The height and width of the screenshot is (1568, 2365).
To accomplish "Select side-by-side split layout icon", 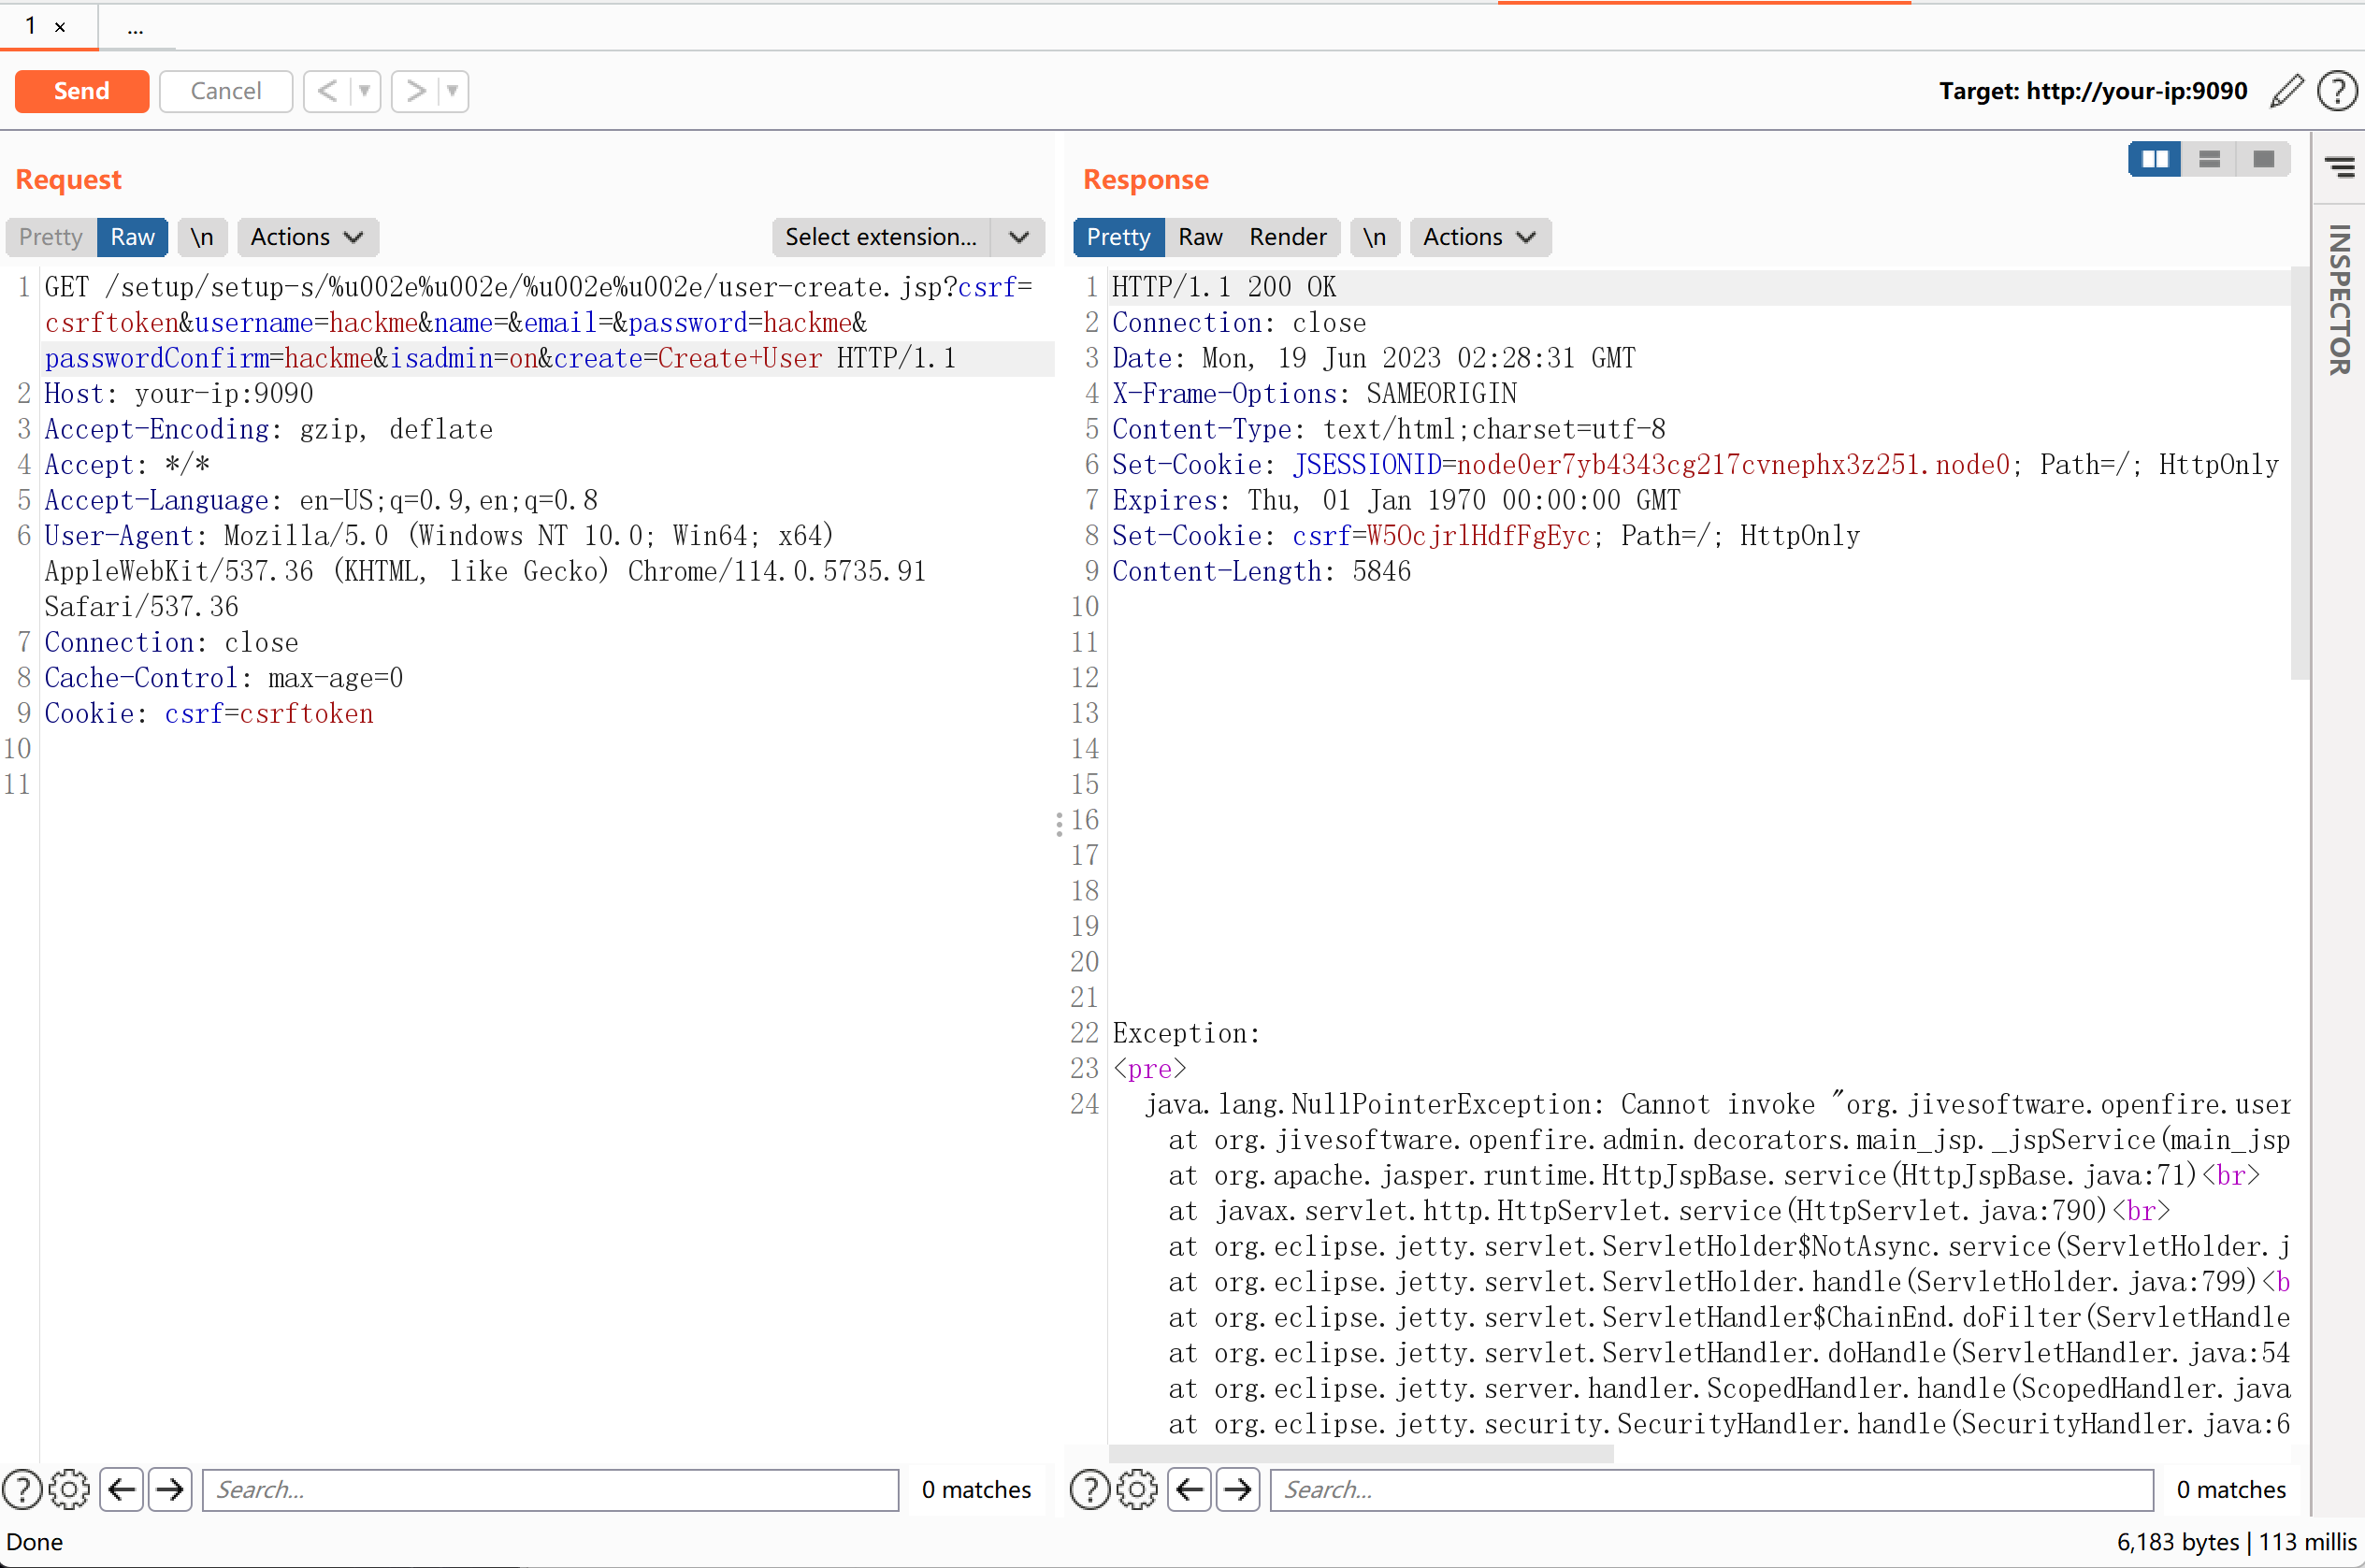I will point(2154,159).
